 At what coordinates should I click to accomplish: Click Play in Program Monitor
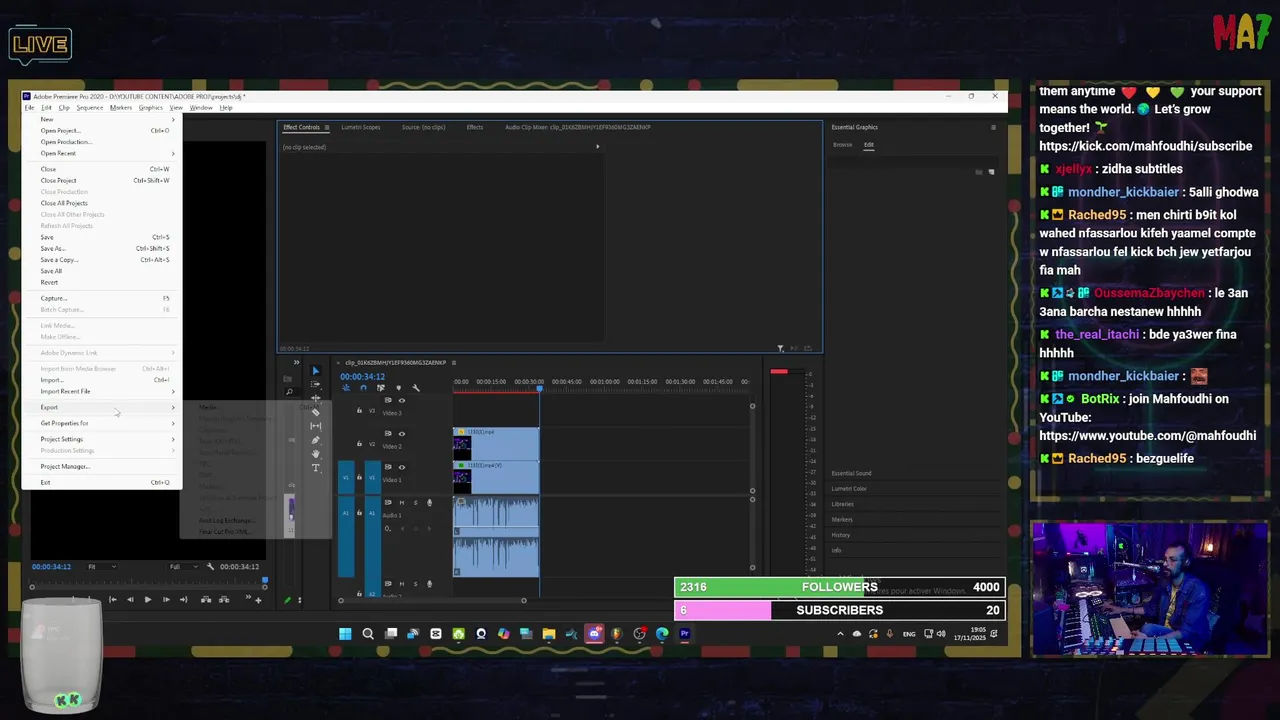[x=147, y=599]
